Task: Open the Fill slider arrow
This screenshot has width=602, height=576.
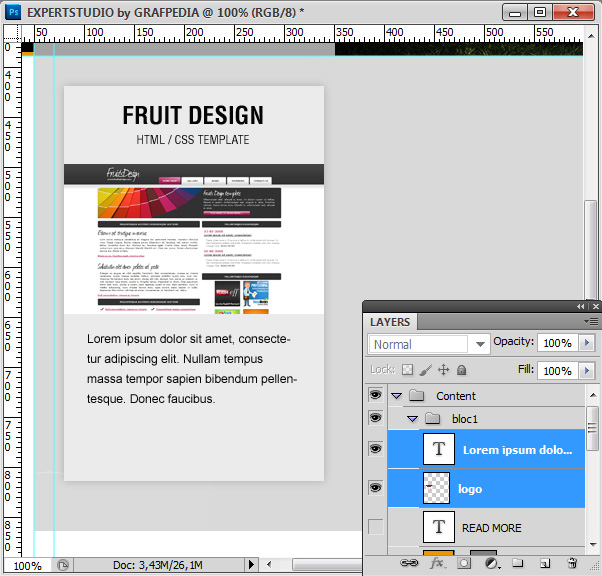Action: [586, 370]
